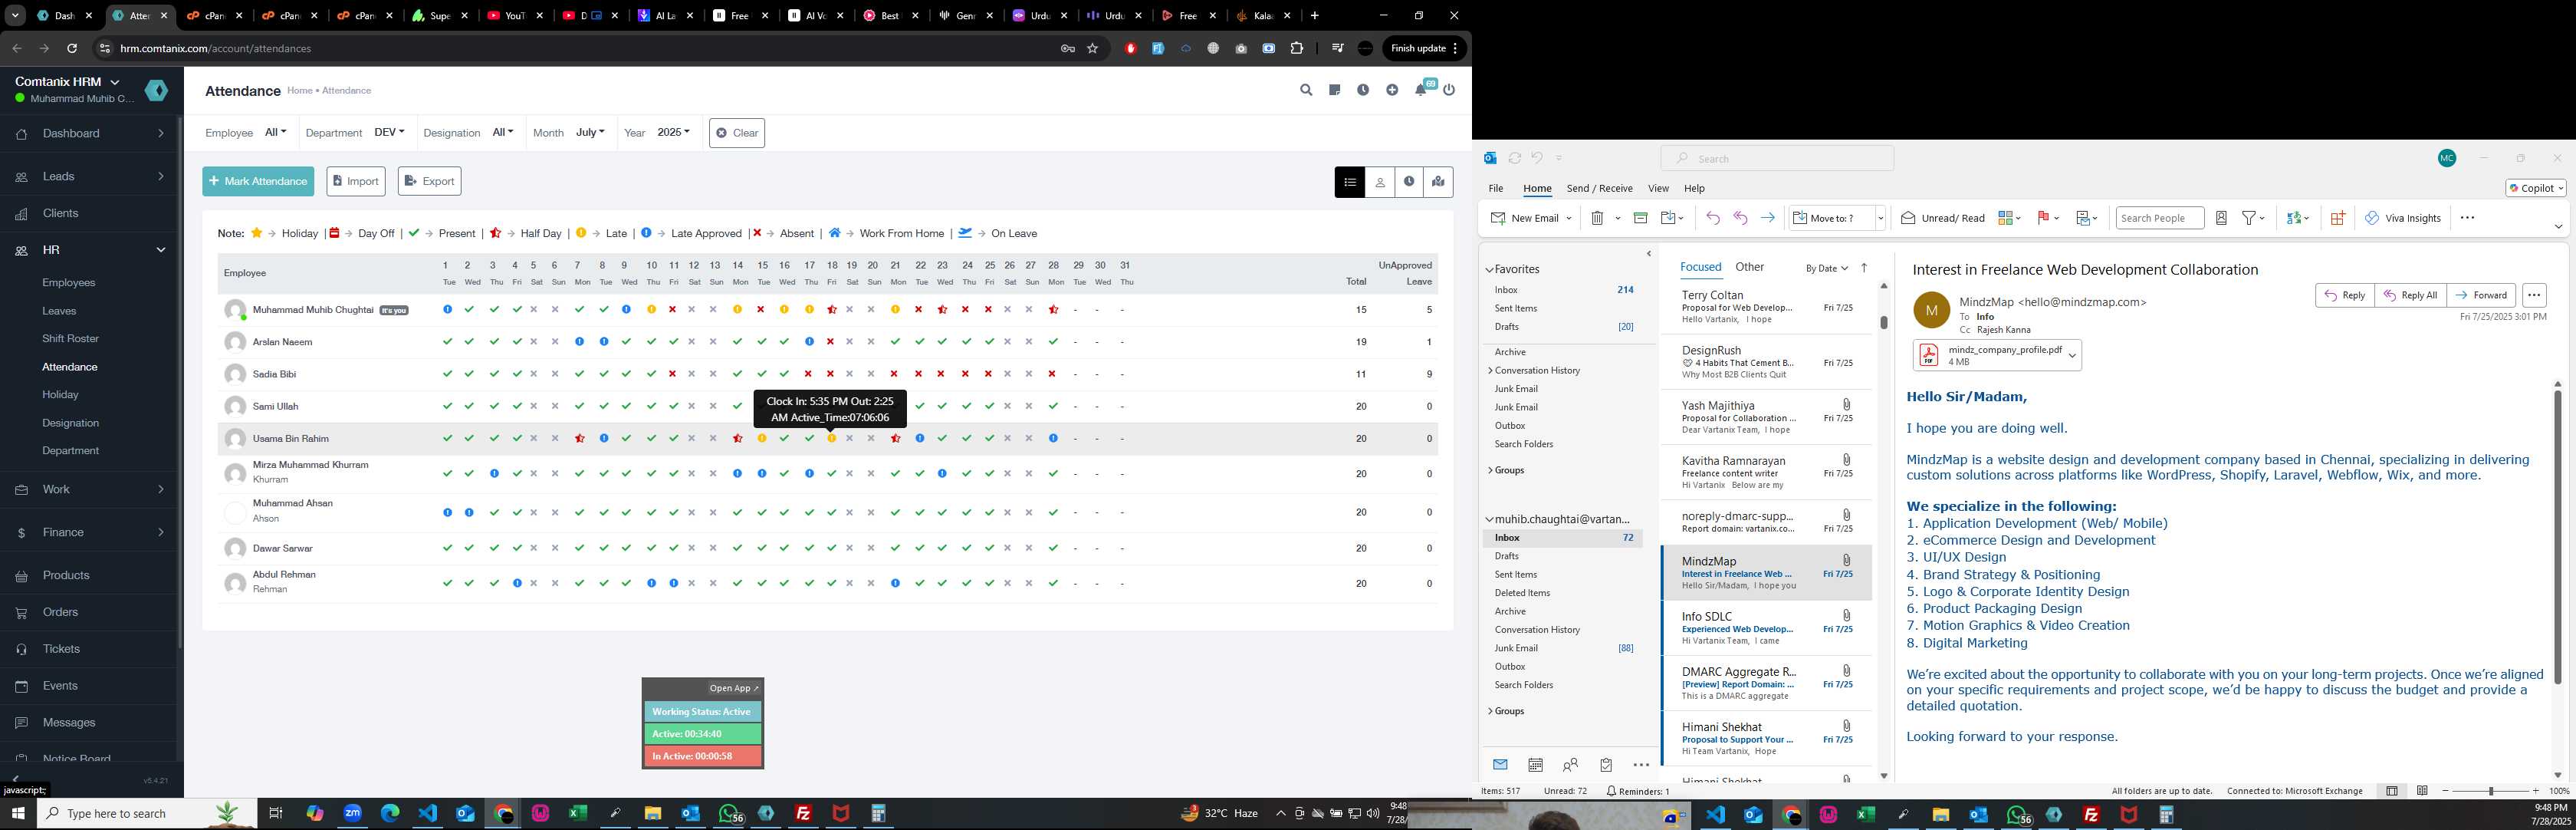Open the Filter Email funnel dropdown
Screen dimensions: 2576x830
pos(2253,218)
